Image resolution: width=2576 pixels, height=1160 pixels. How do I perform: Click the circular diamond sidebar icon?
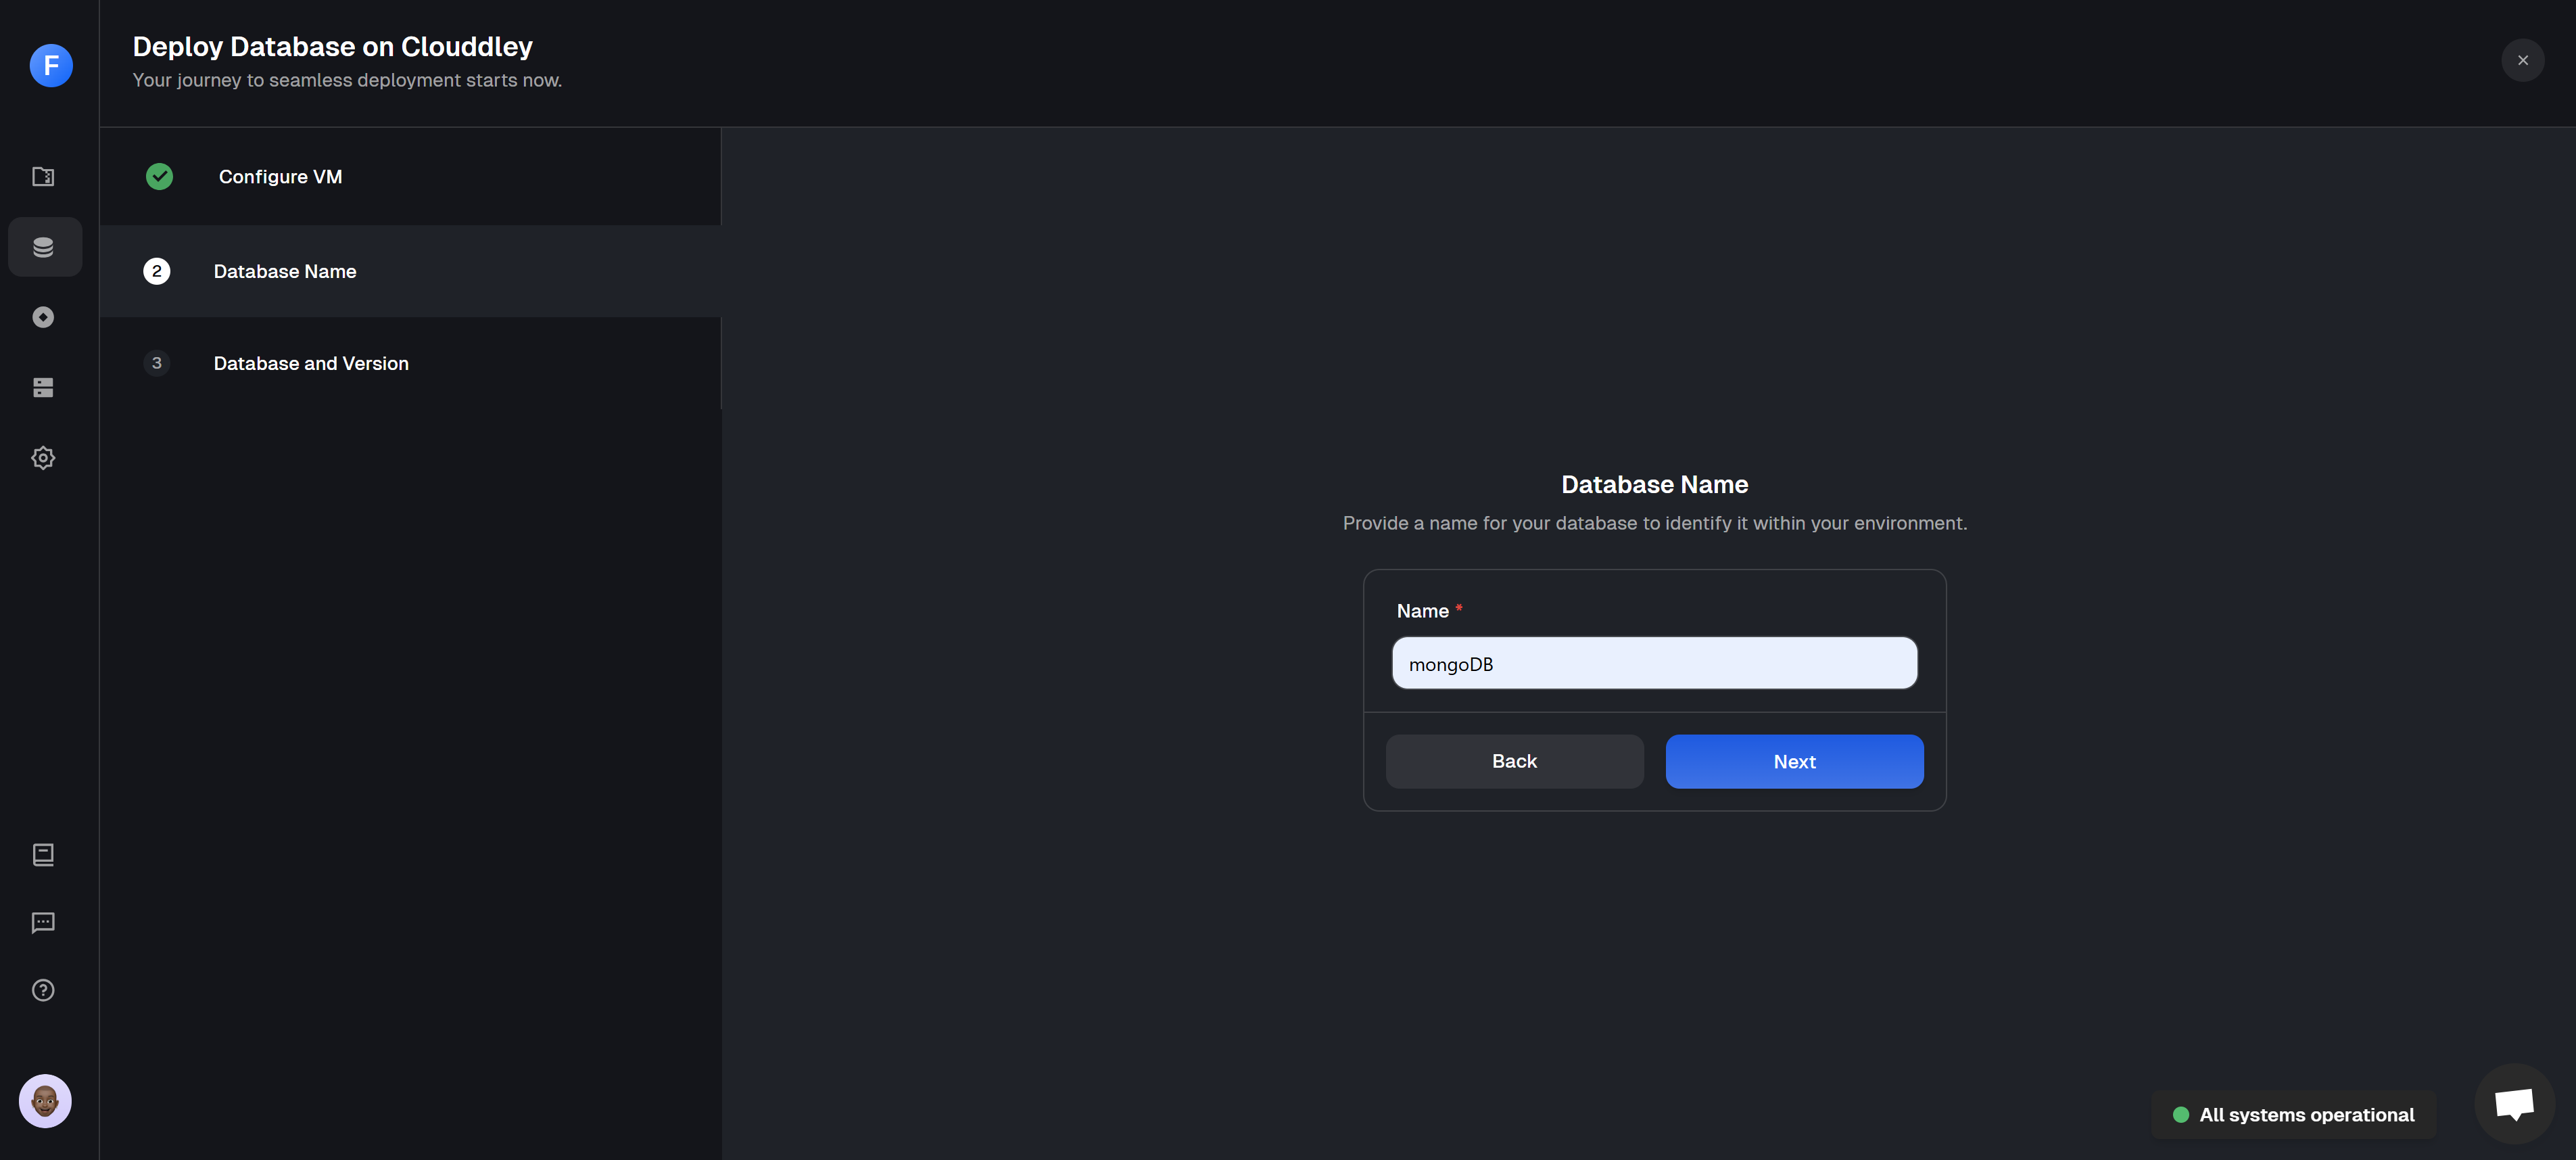point(43,317)
